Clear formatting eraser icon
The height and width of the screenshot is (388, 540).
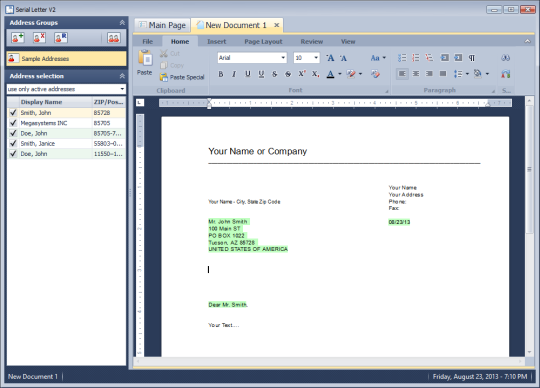375,74
